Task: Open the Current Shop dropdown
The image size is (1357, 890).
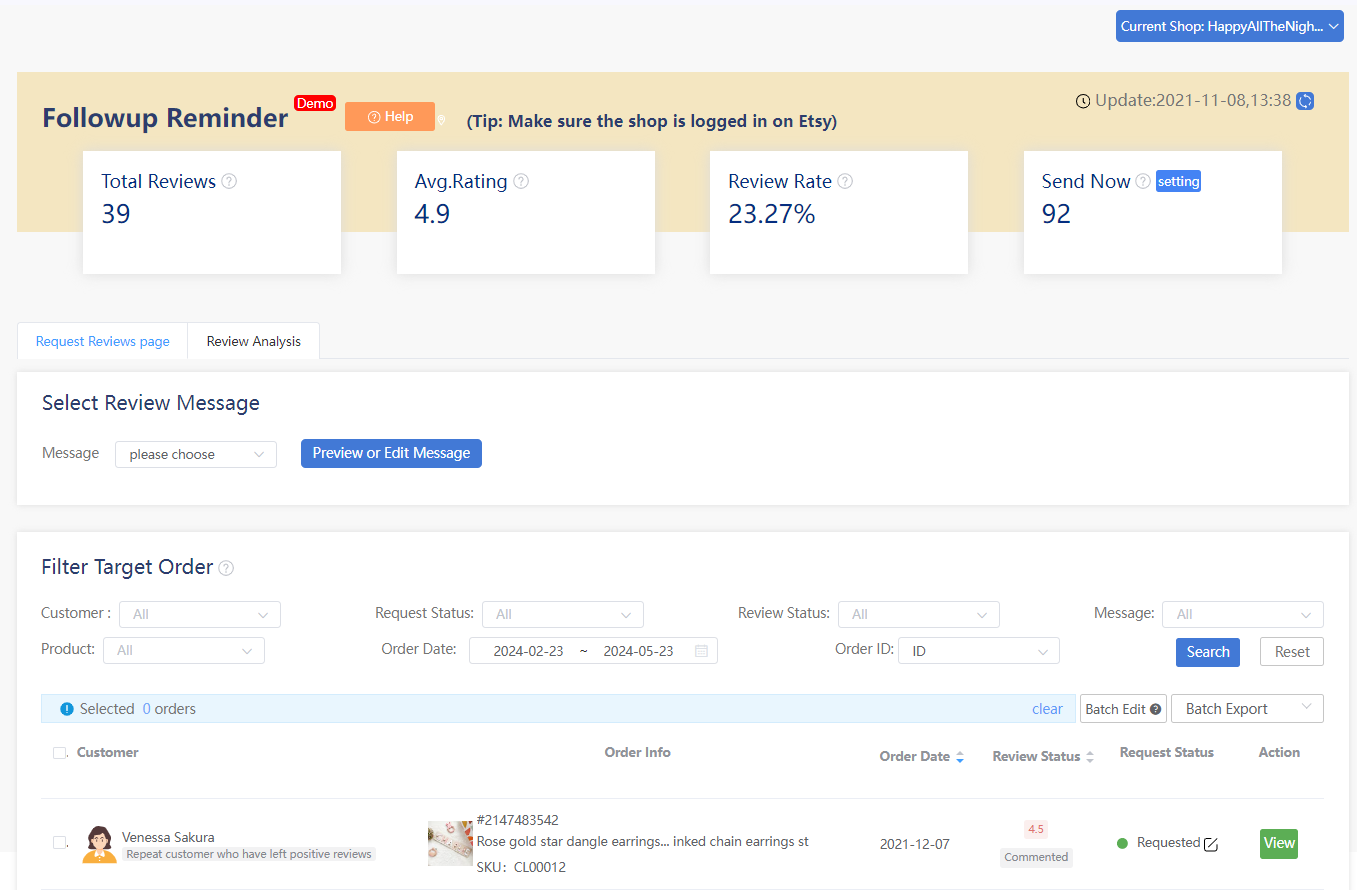Action: [x=1229, y=27]
